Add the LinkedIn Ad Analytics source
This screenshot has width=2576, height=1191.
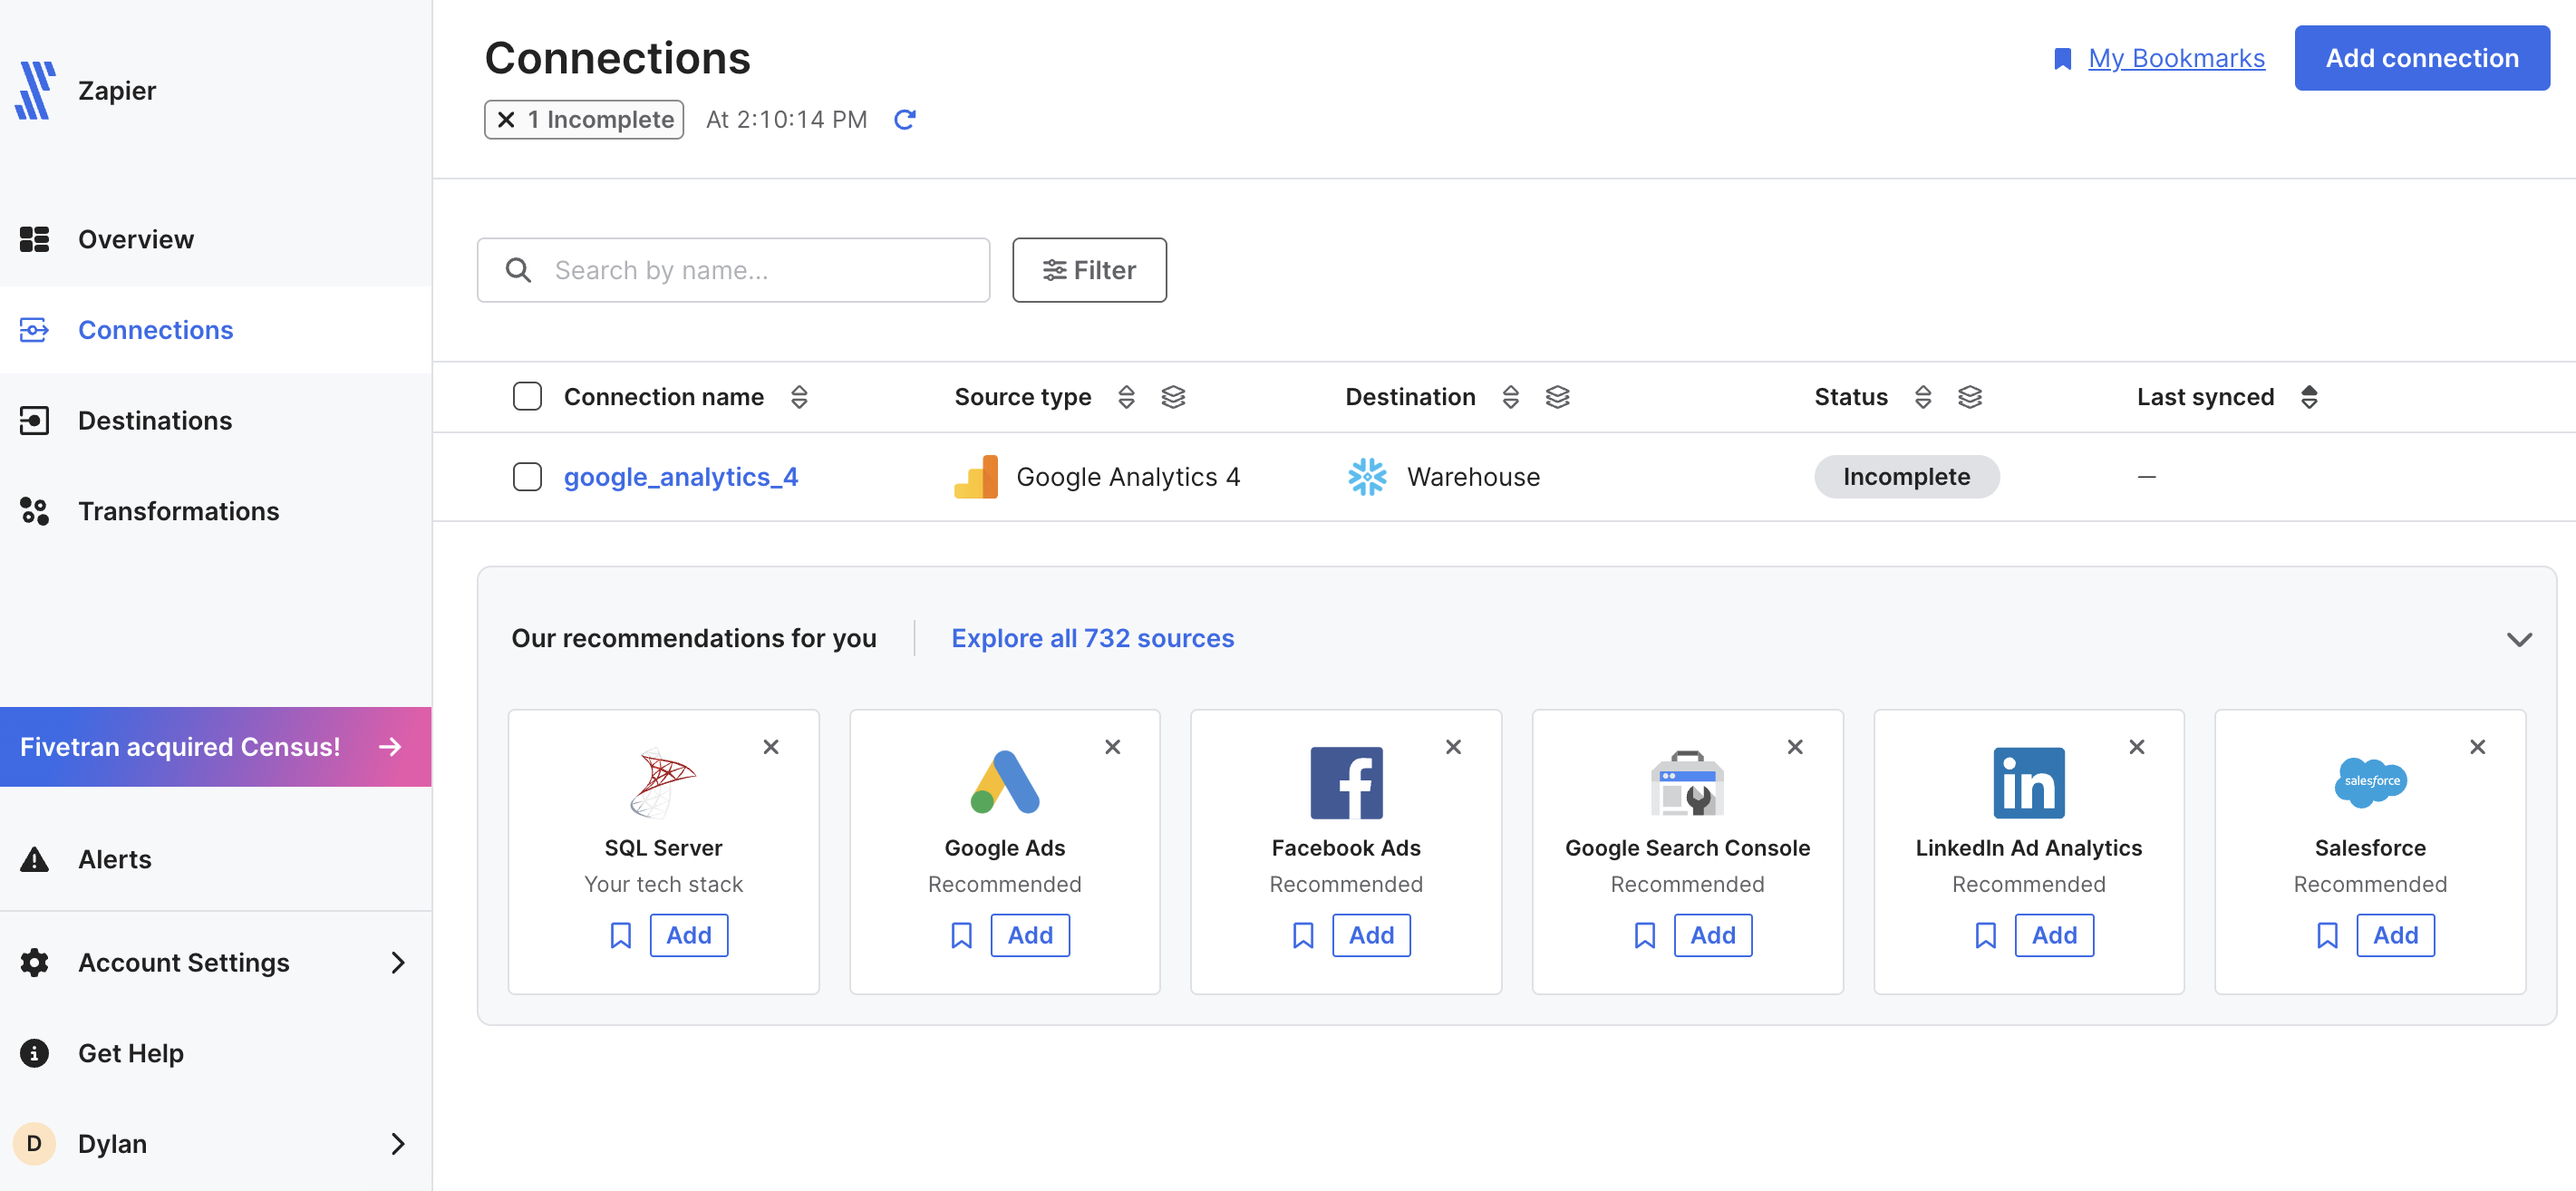point(2054,935)
